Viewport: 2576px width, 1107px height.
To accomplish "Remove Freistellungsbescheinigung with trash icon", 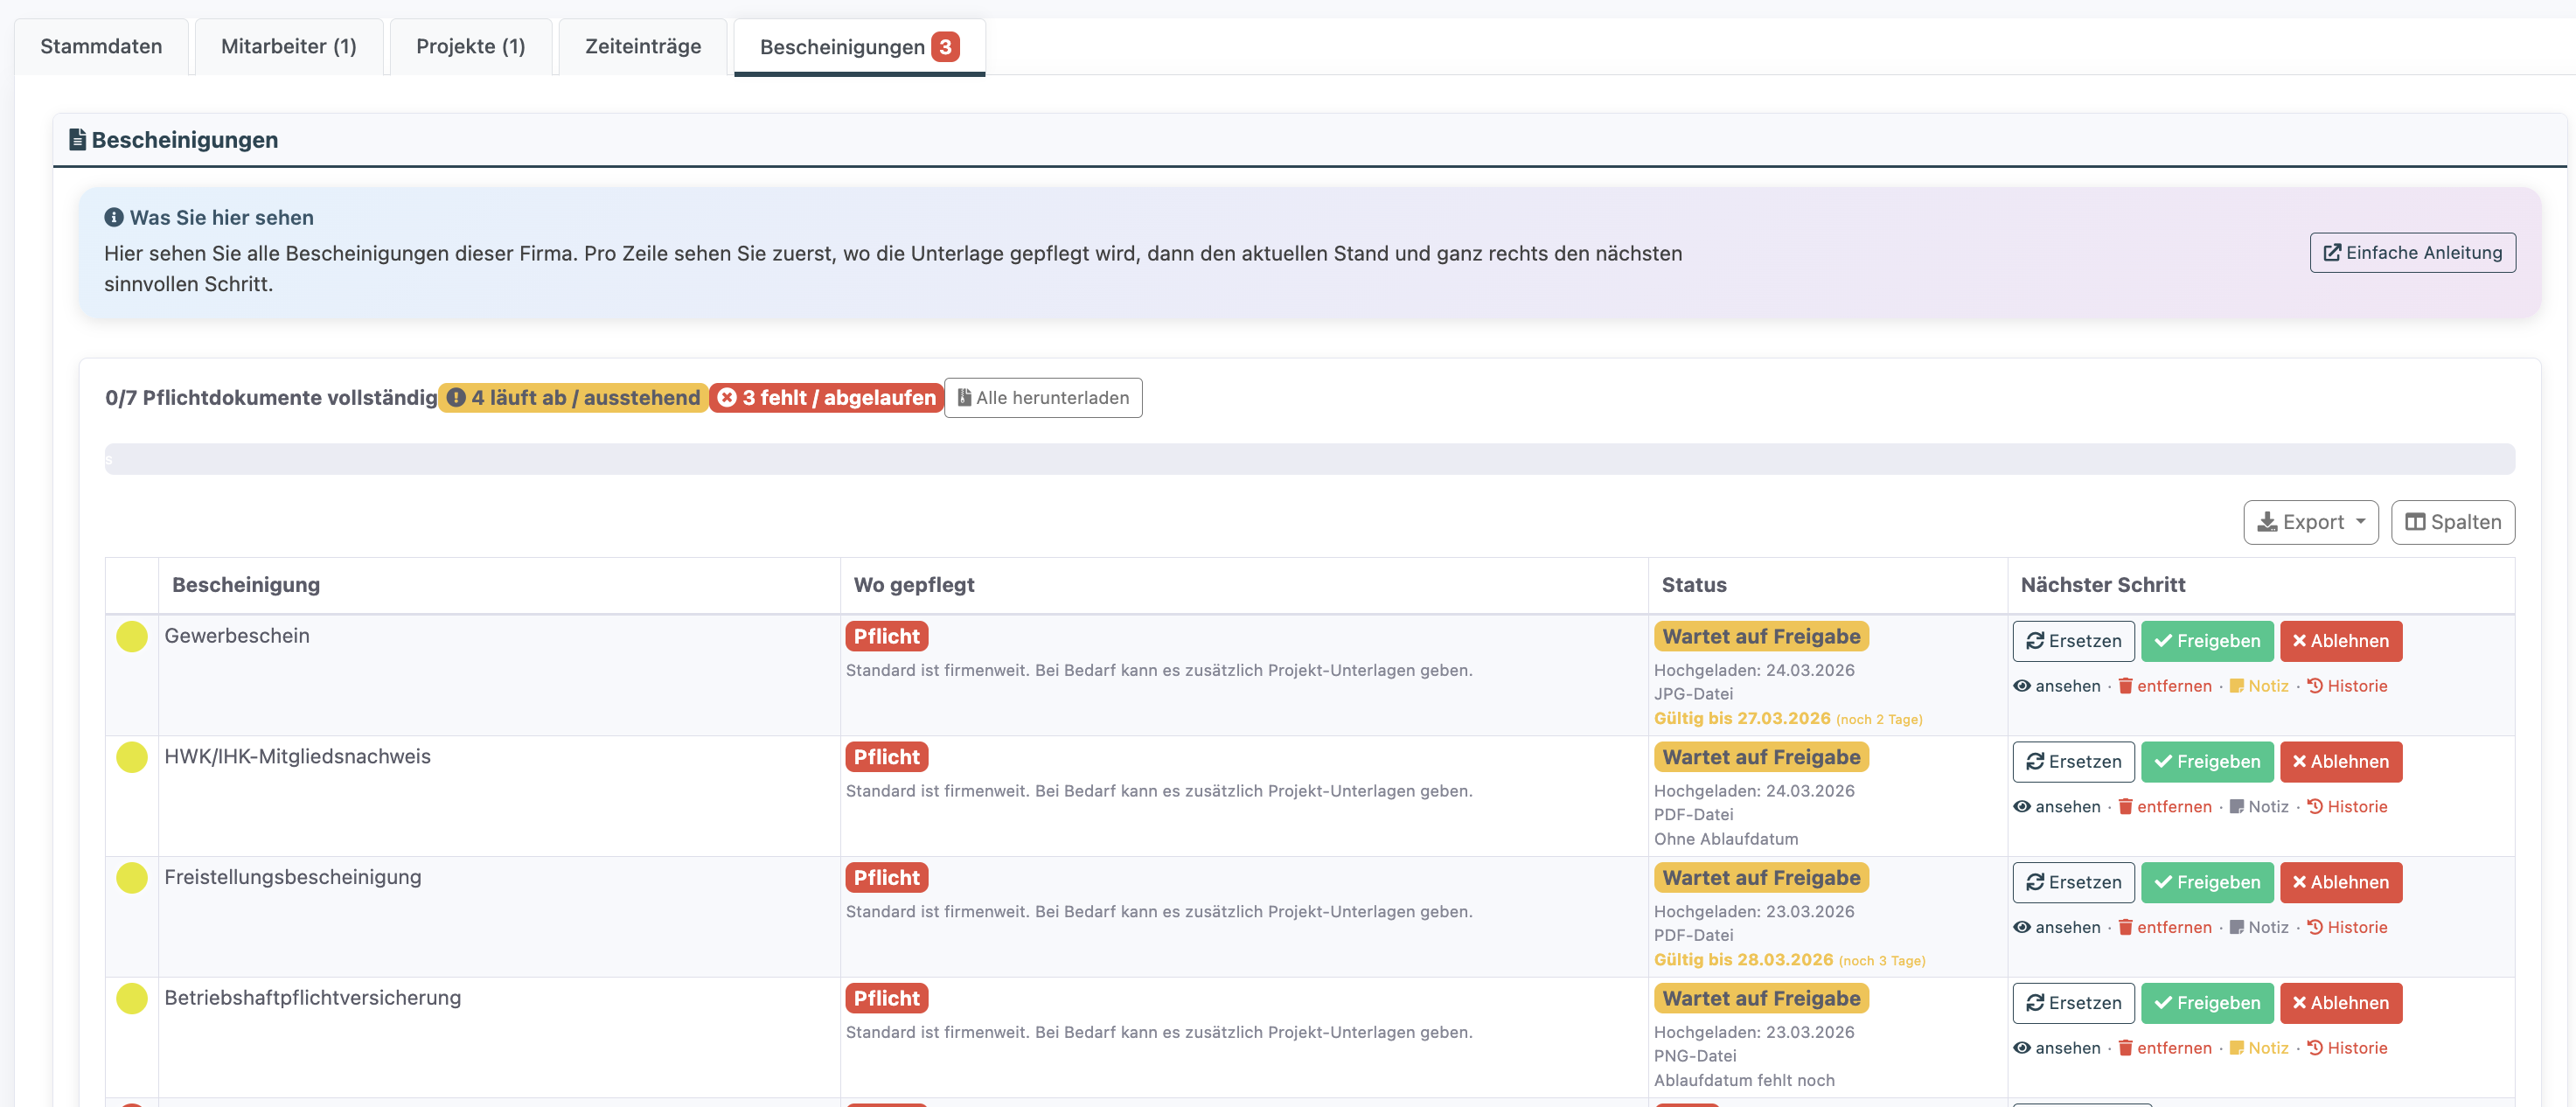I will pos(2126,927).
